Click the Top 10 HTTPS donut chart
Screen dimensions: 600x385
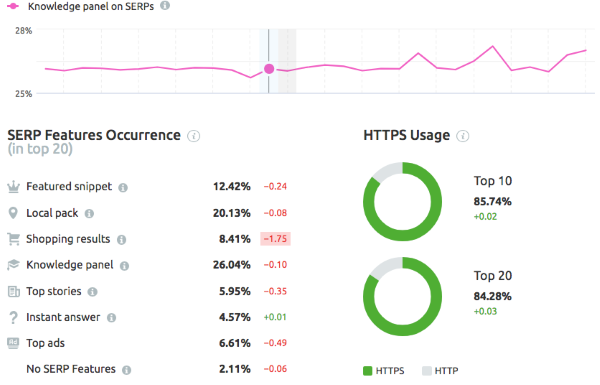pyautogui.click(x=402, y=201)
